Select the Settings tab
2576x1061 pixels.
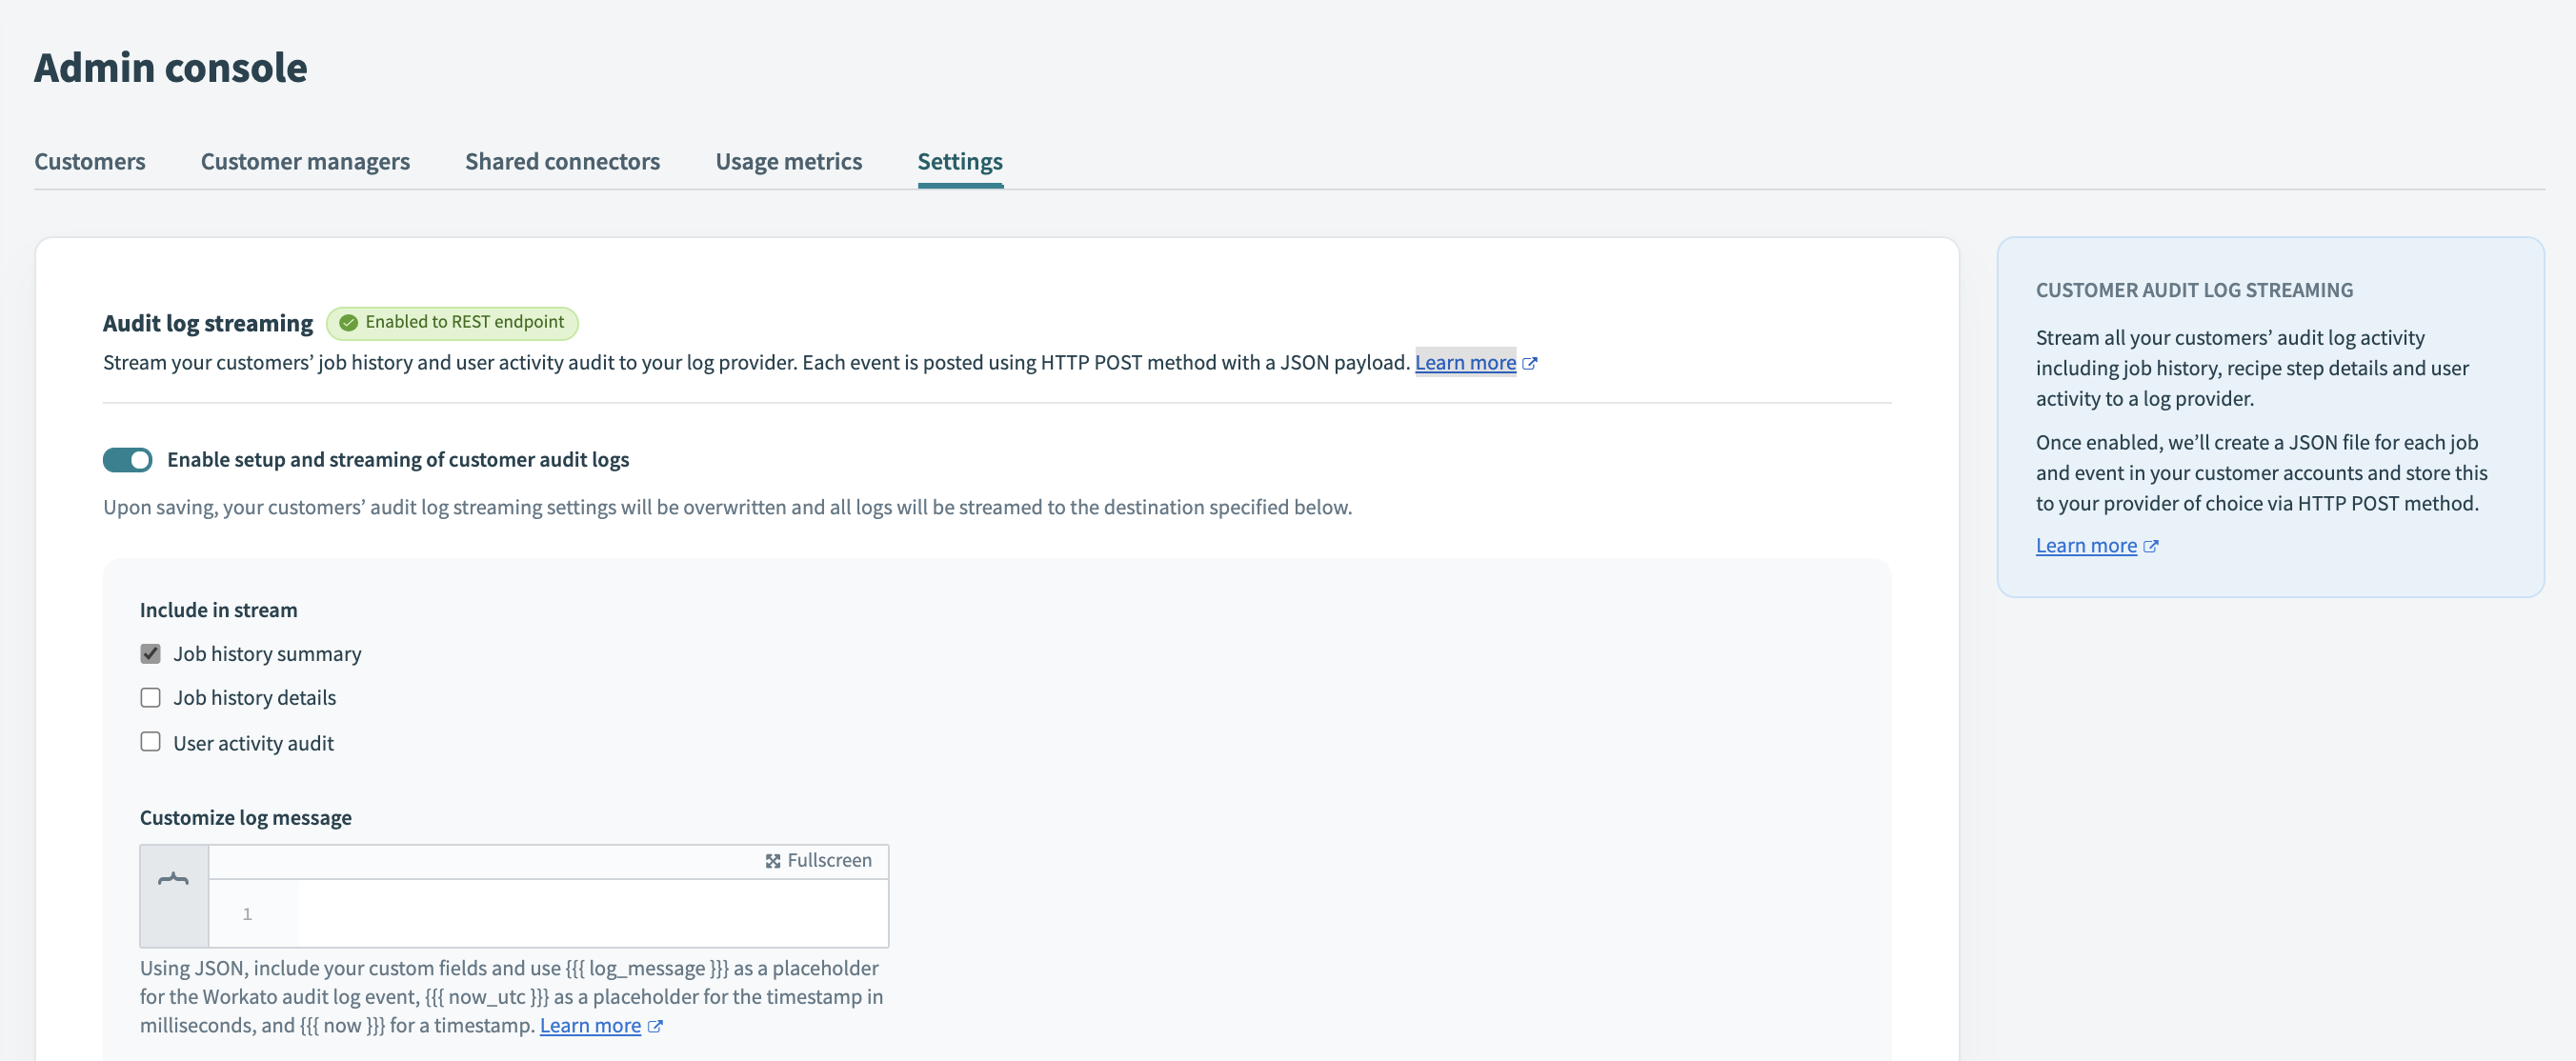[x=959, y=161]
